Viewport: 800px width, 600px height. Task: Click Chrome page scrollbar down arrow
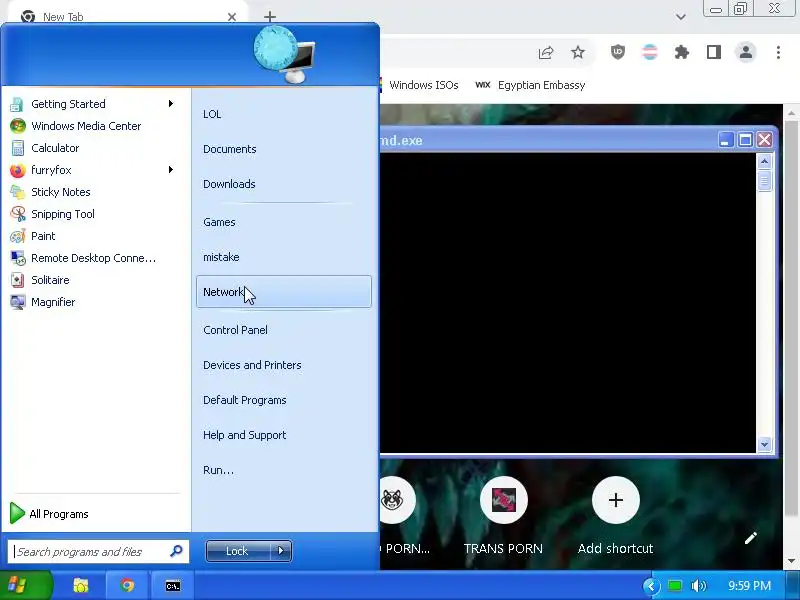pos(791,561)
